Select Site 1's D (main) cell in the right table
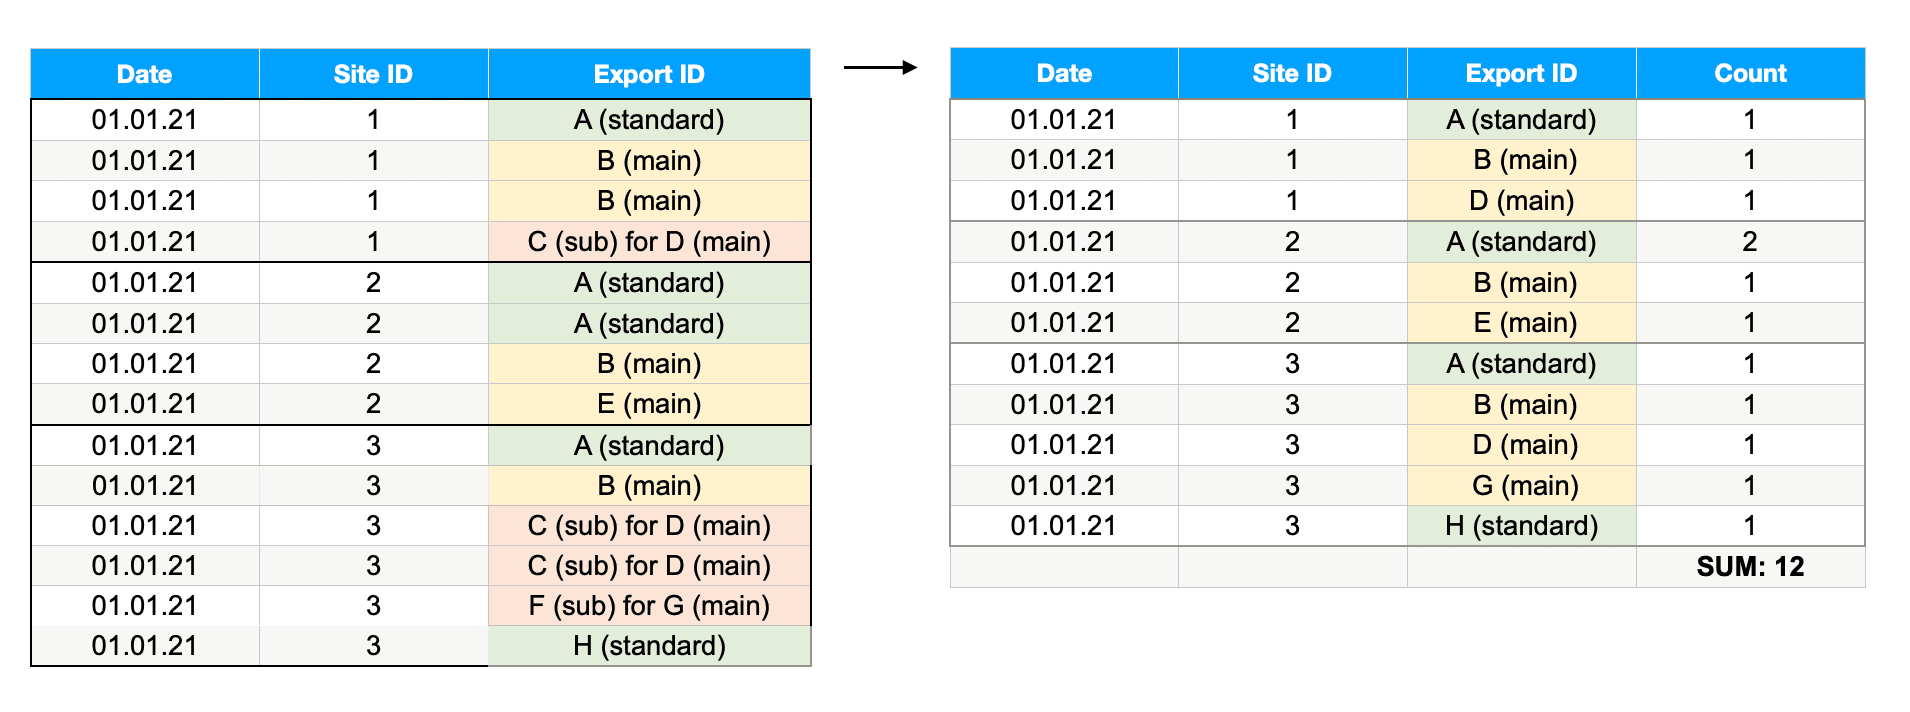The height and width of the screenshot is (712, 1910). pos(1521,201)
